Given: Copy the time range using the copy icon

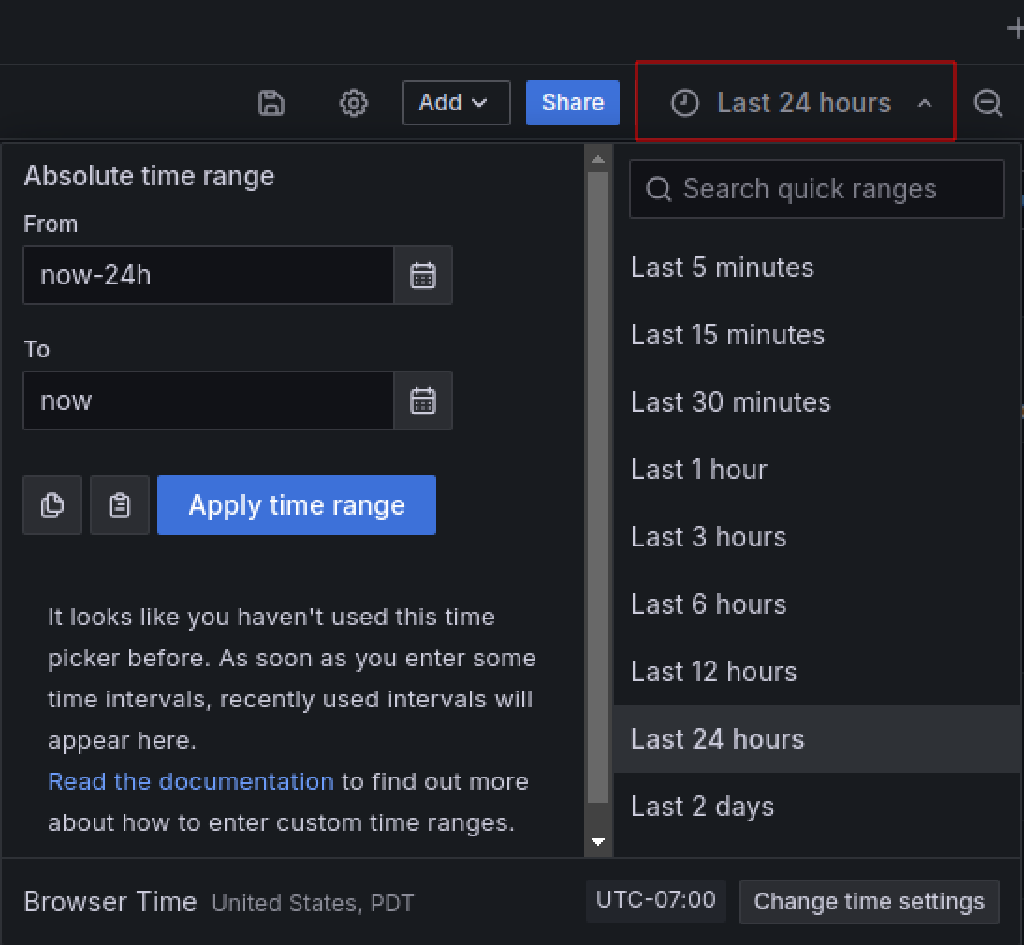Looking at the screenshot, I should (51, 505).
